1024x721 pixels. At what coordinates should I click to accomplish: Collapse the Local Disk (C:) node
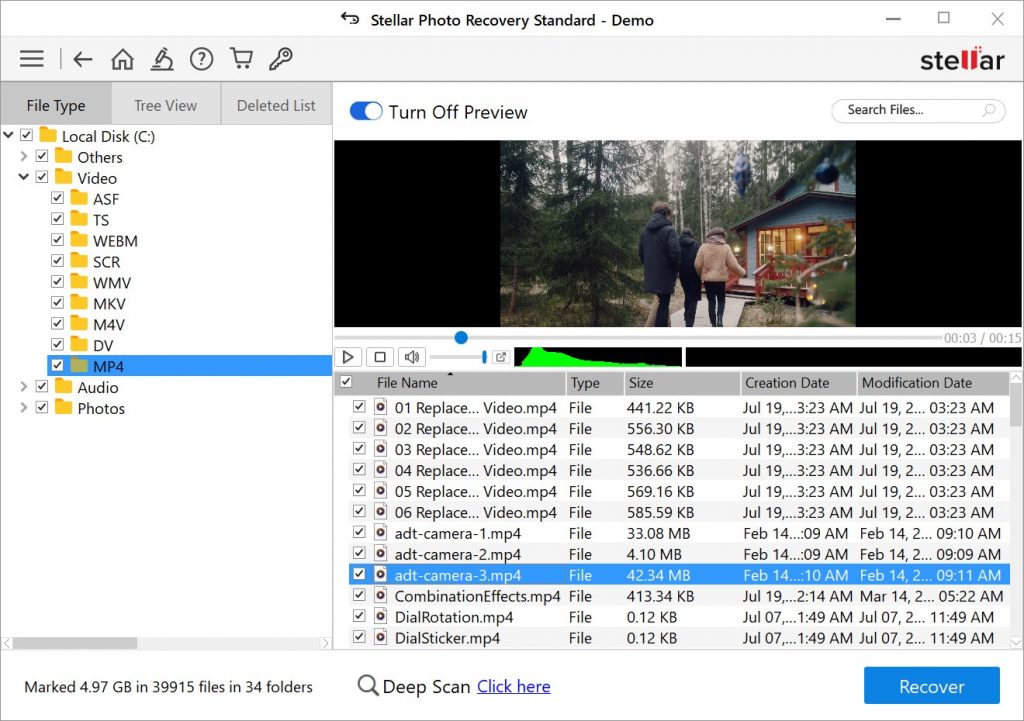point(8,135)
